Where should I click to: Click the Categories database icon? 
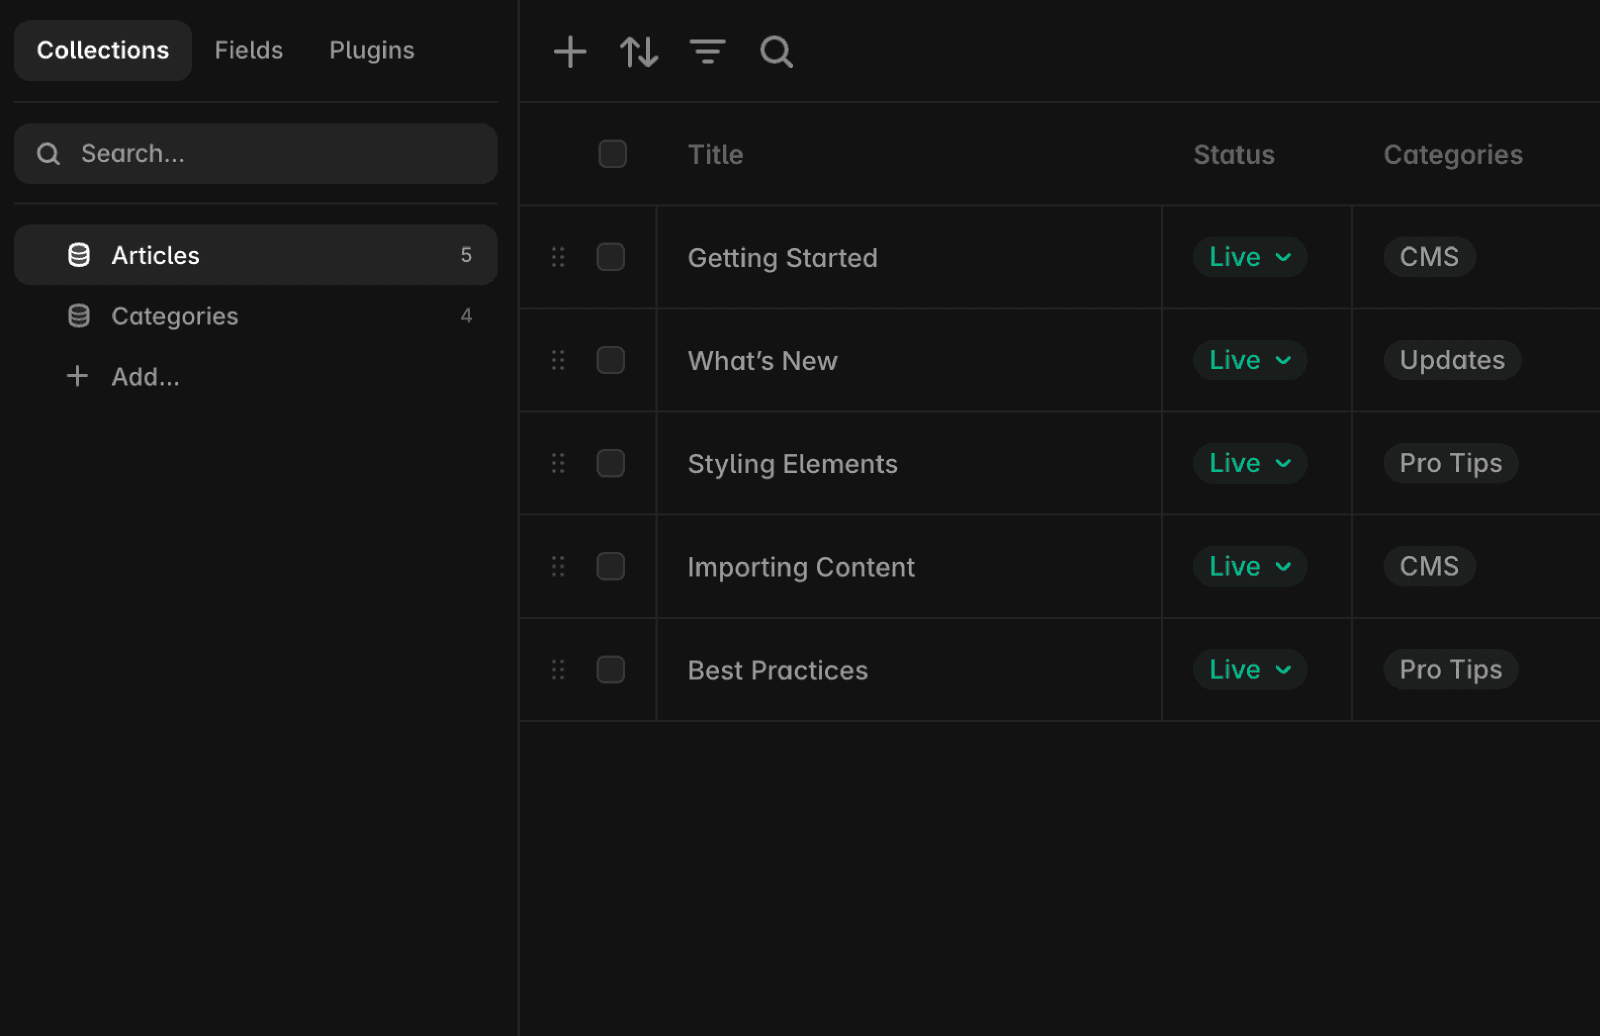coord(79,316)
